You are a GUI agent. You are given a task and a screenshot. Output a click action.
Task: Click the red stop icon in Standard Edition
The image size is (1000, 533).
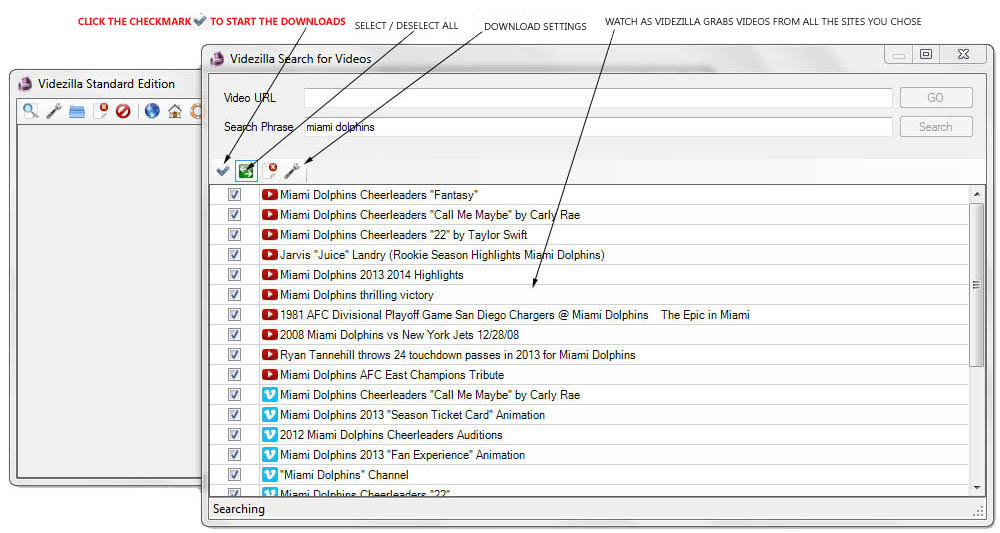tap(123, 112)
